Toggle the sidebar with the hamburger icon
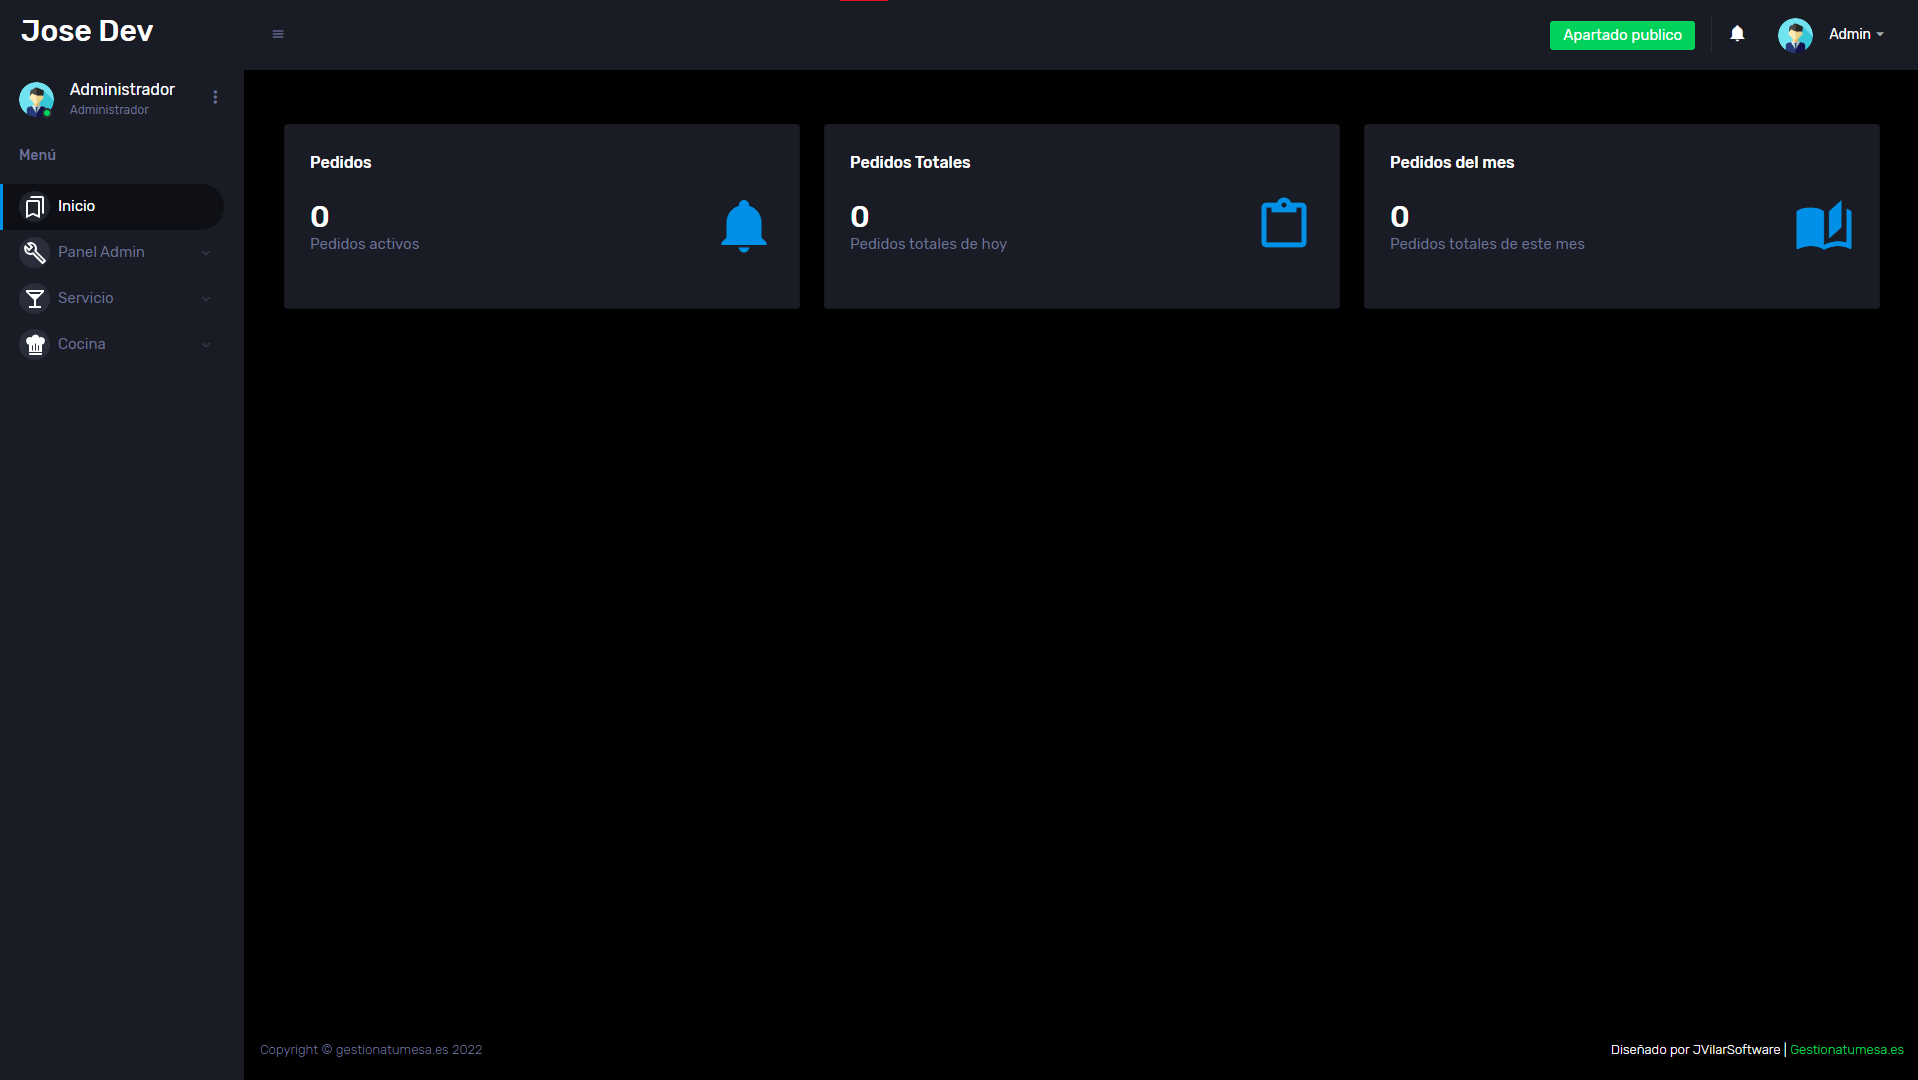1918x1080 pixels. tap(278, 34)
